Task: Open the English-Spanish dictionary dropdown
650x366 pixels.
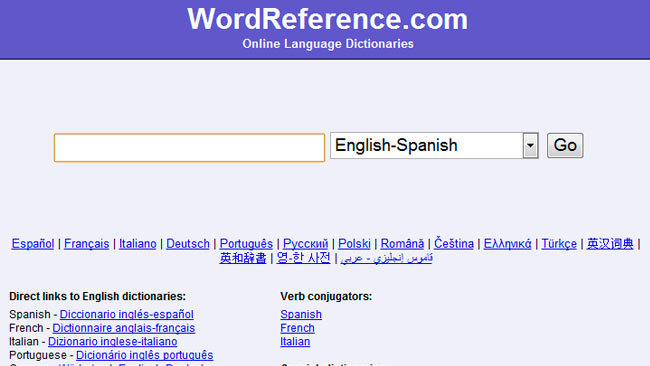Action: coord(434,145)
